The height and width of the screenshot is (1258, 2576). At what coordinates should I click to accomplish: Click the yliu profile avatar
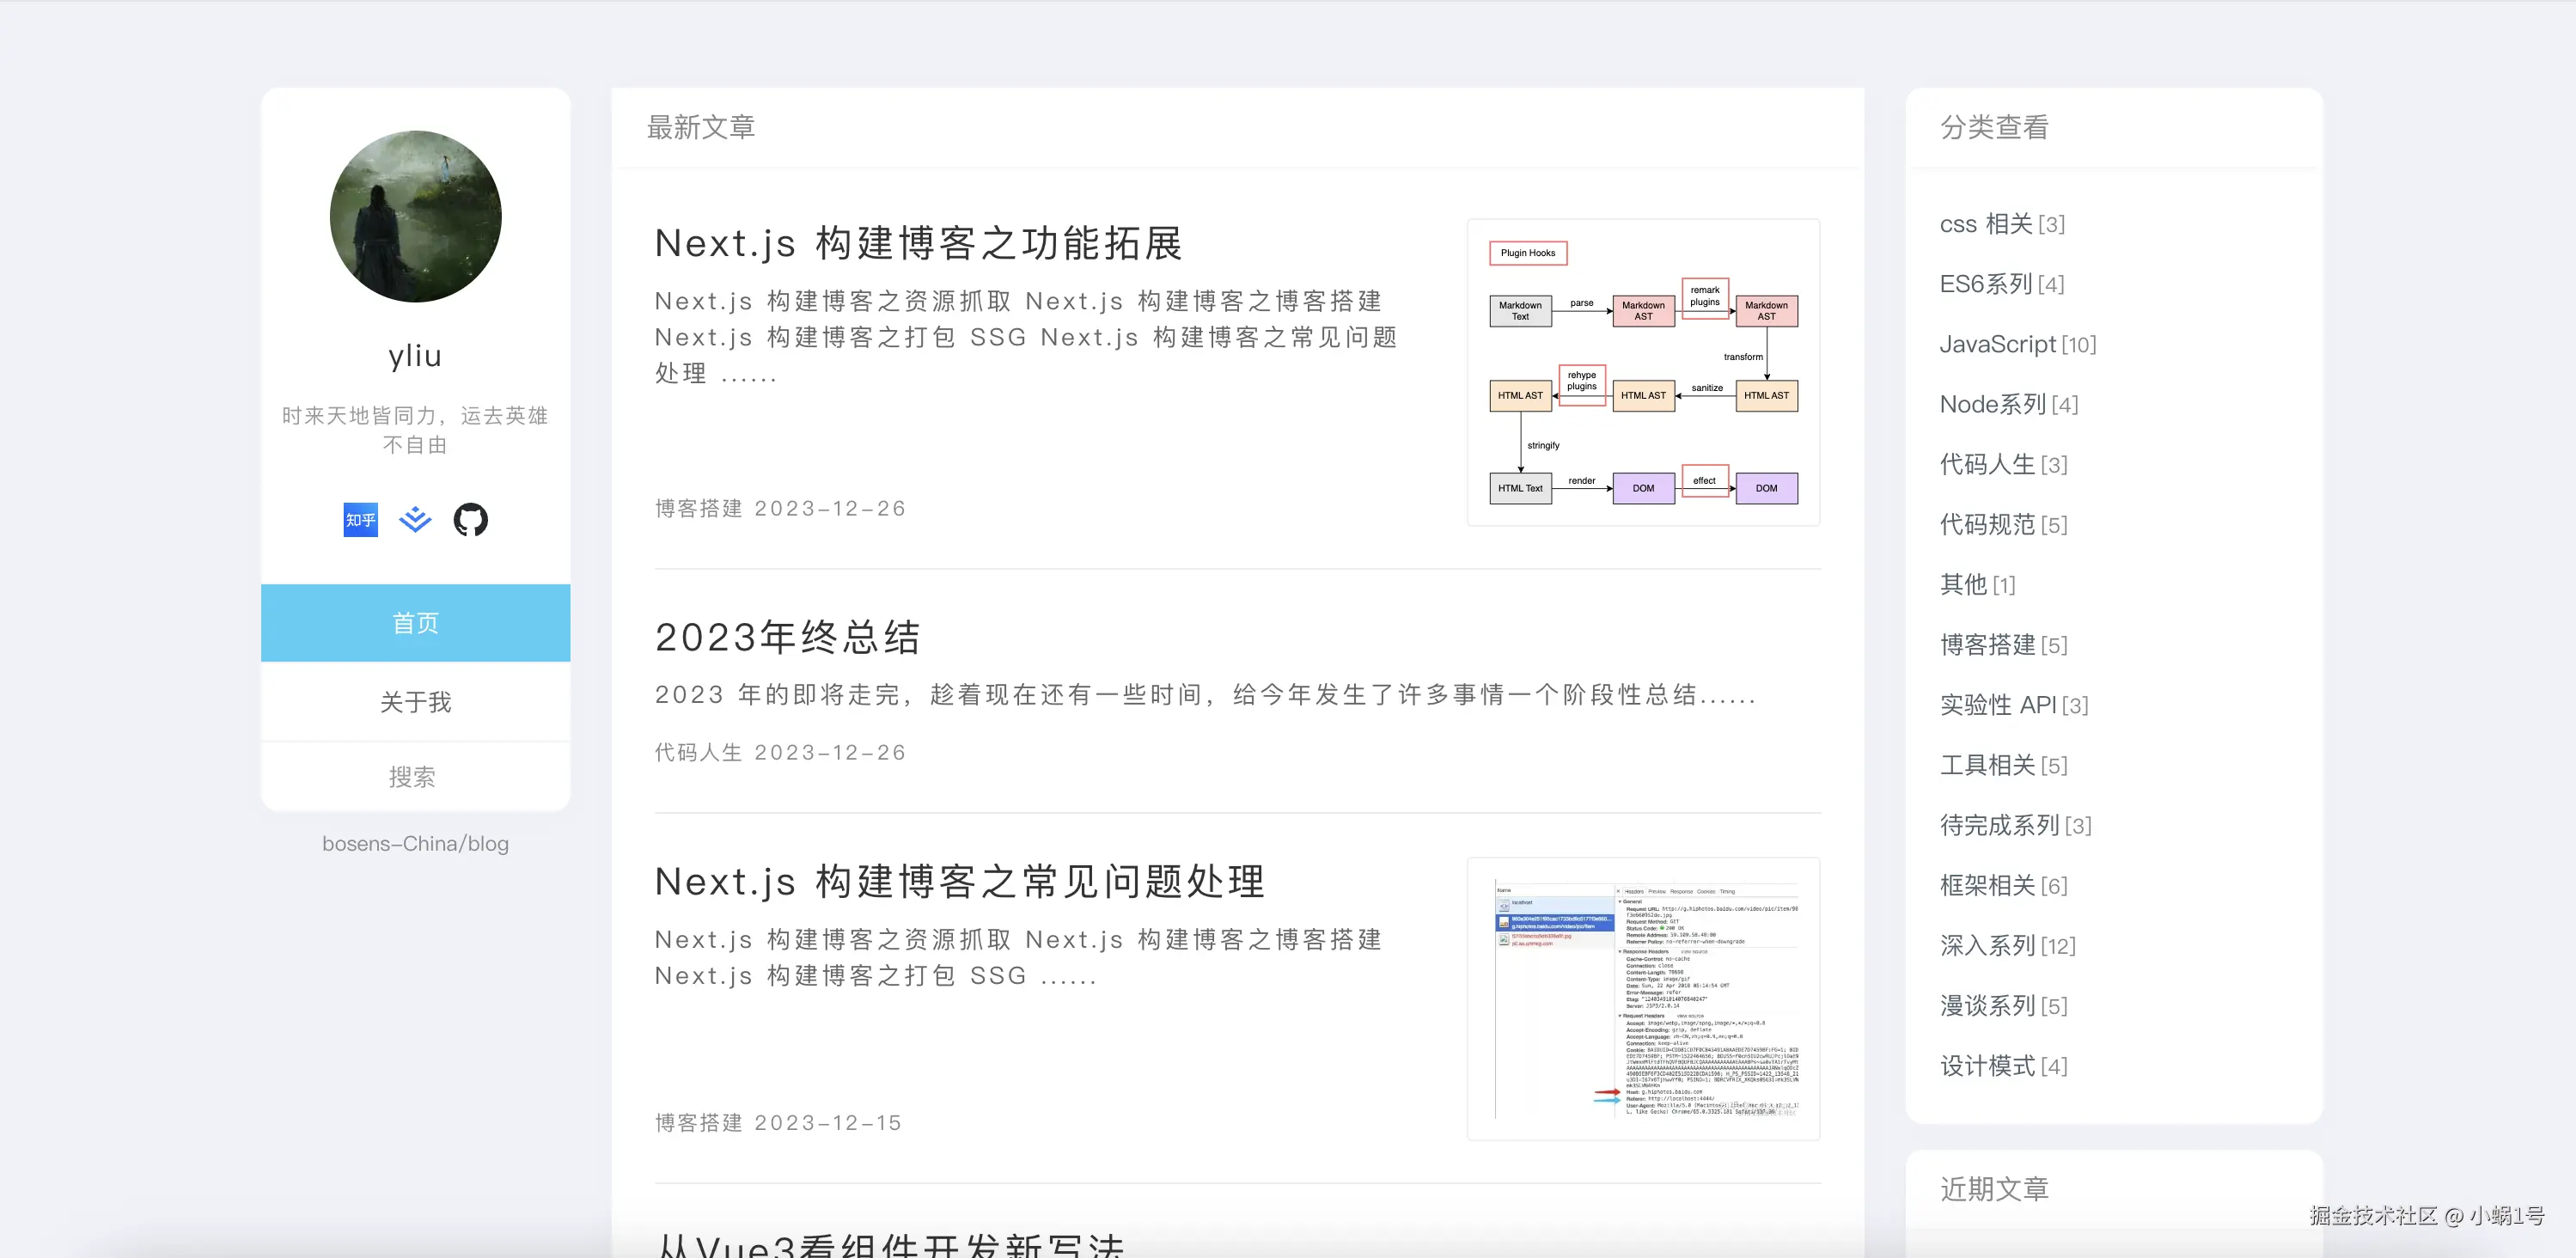(415, 216)
